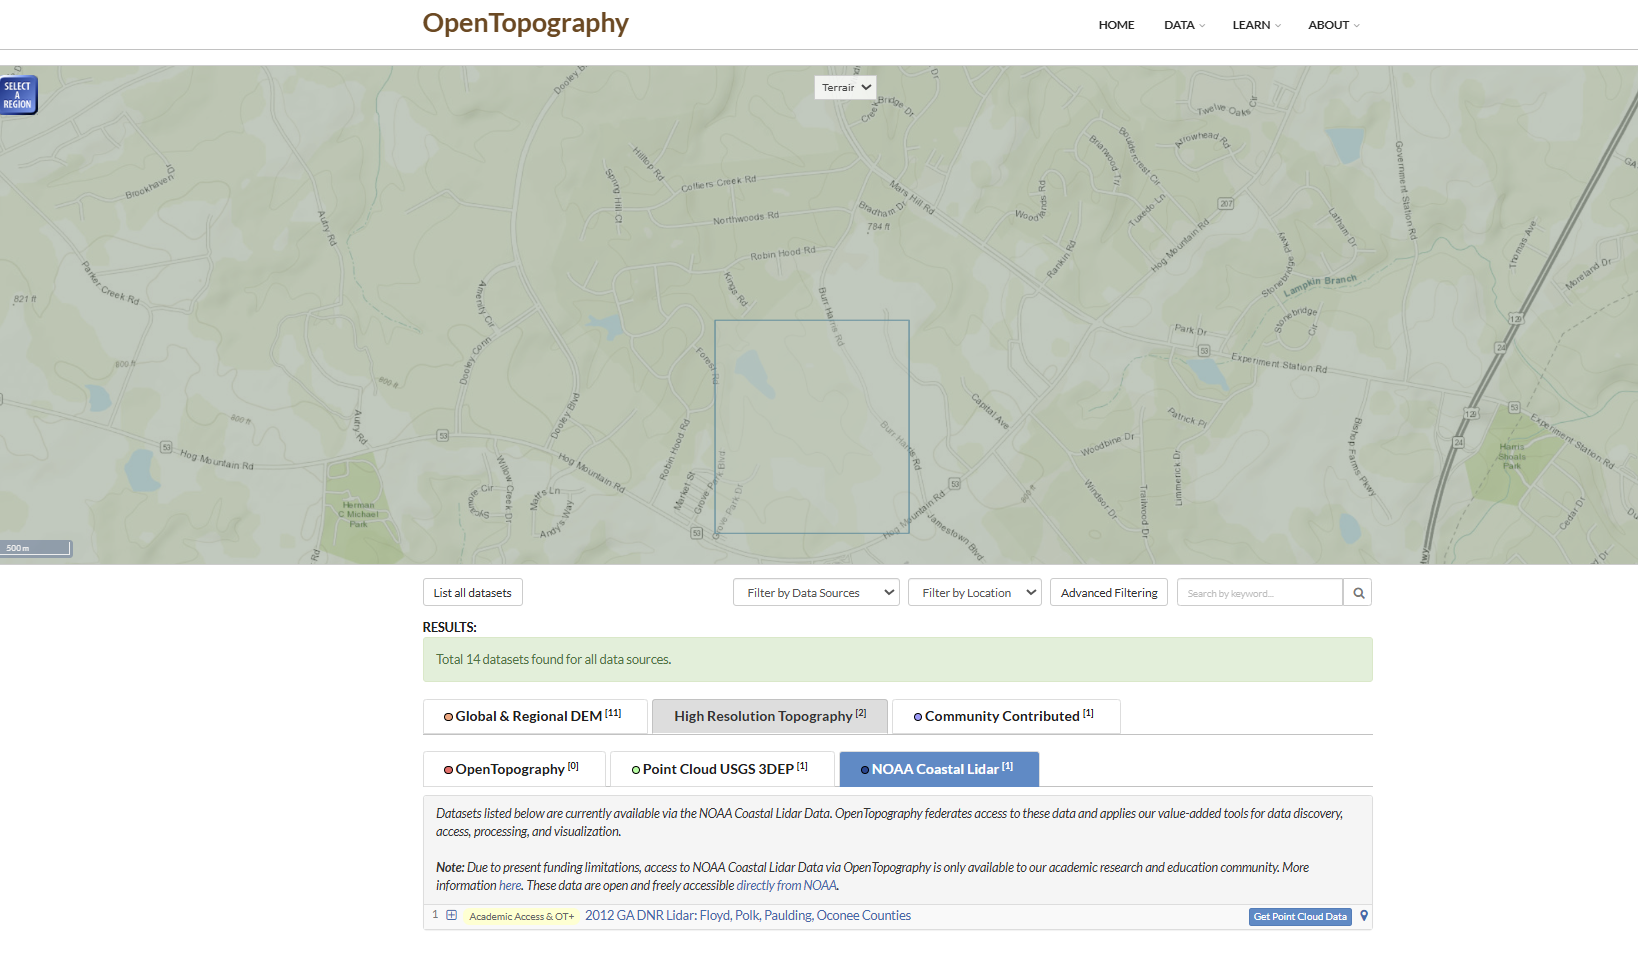Select the High Resolution Topography tab
Viewport: 1638px width, 959px height.
click(770, 716)
